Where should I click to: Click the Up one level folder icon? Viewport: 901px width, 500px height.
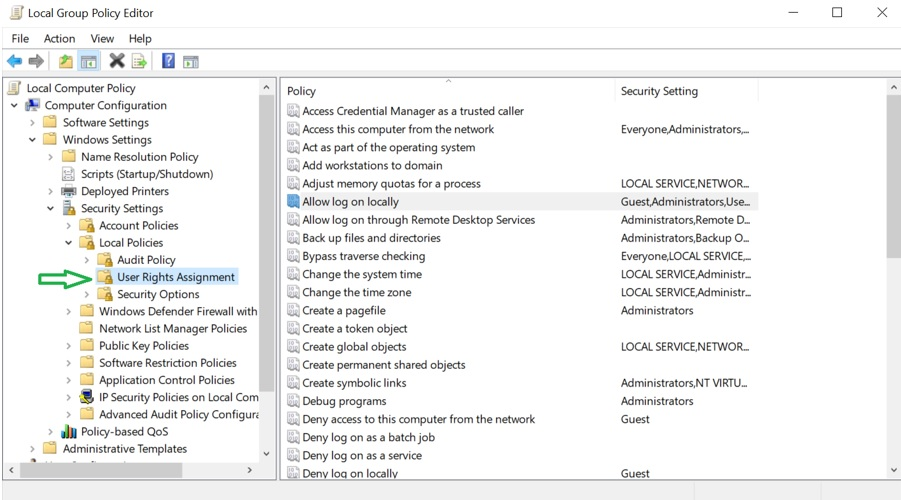pos(65,62)
